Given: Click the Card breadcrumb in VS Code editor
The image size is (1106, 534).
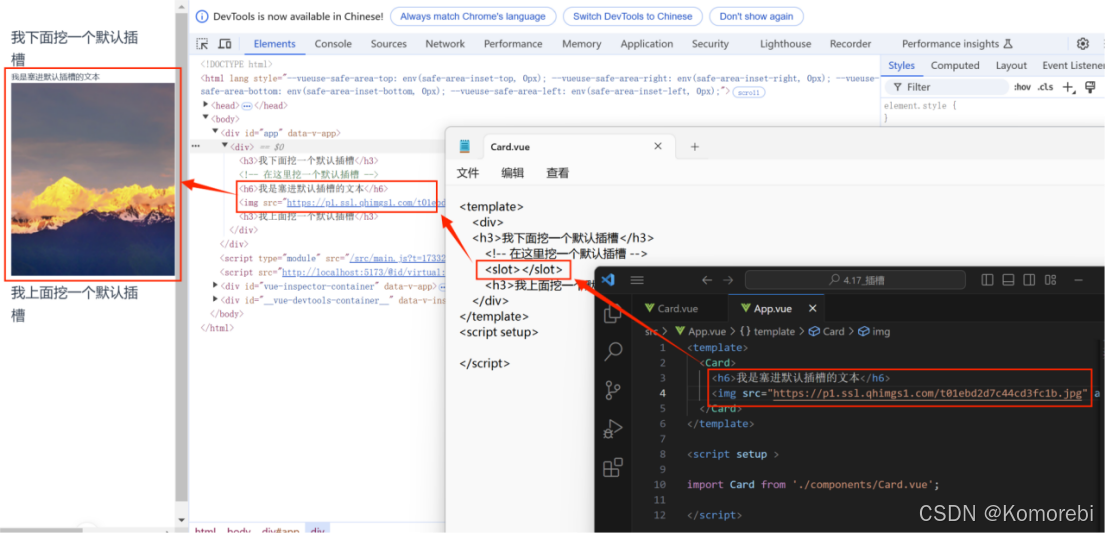Looking at the screenshot, I should click(x=826, y=332).
